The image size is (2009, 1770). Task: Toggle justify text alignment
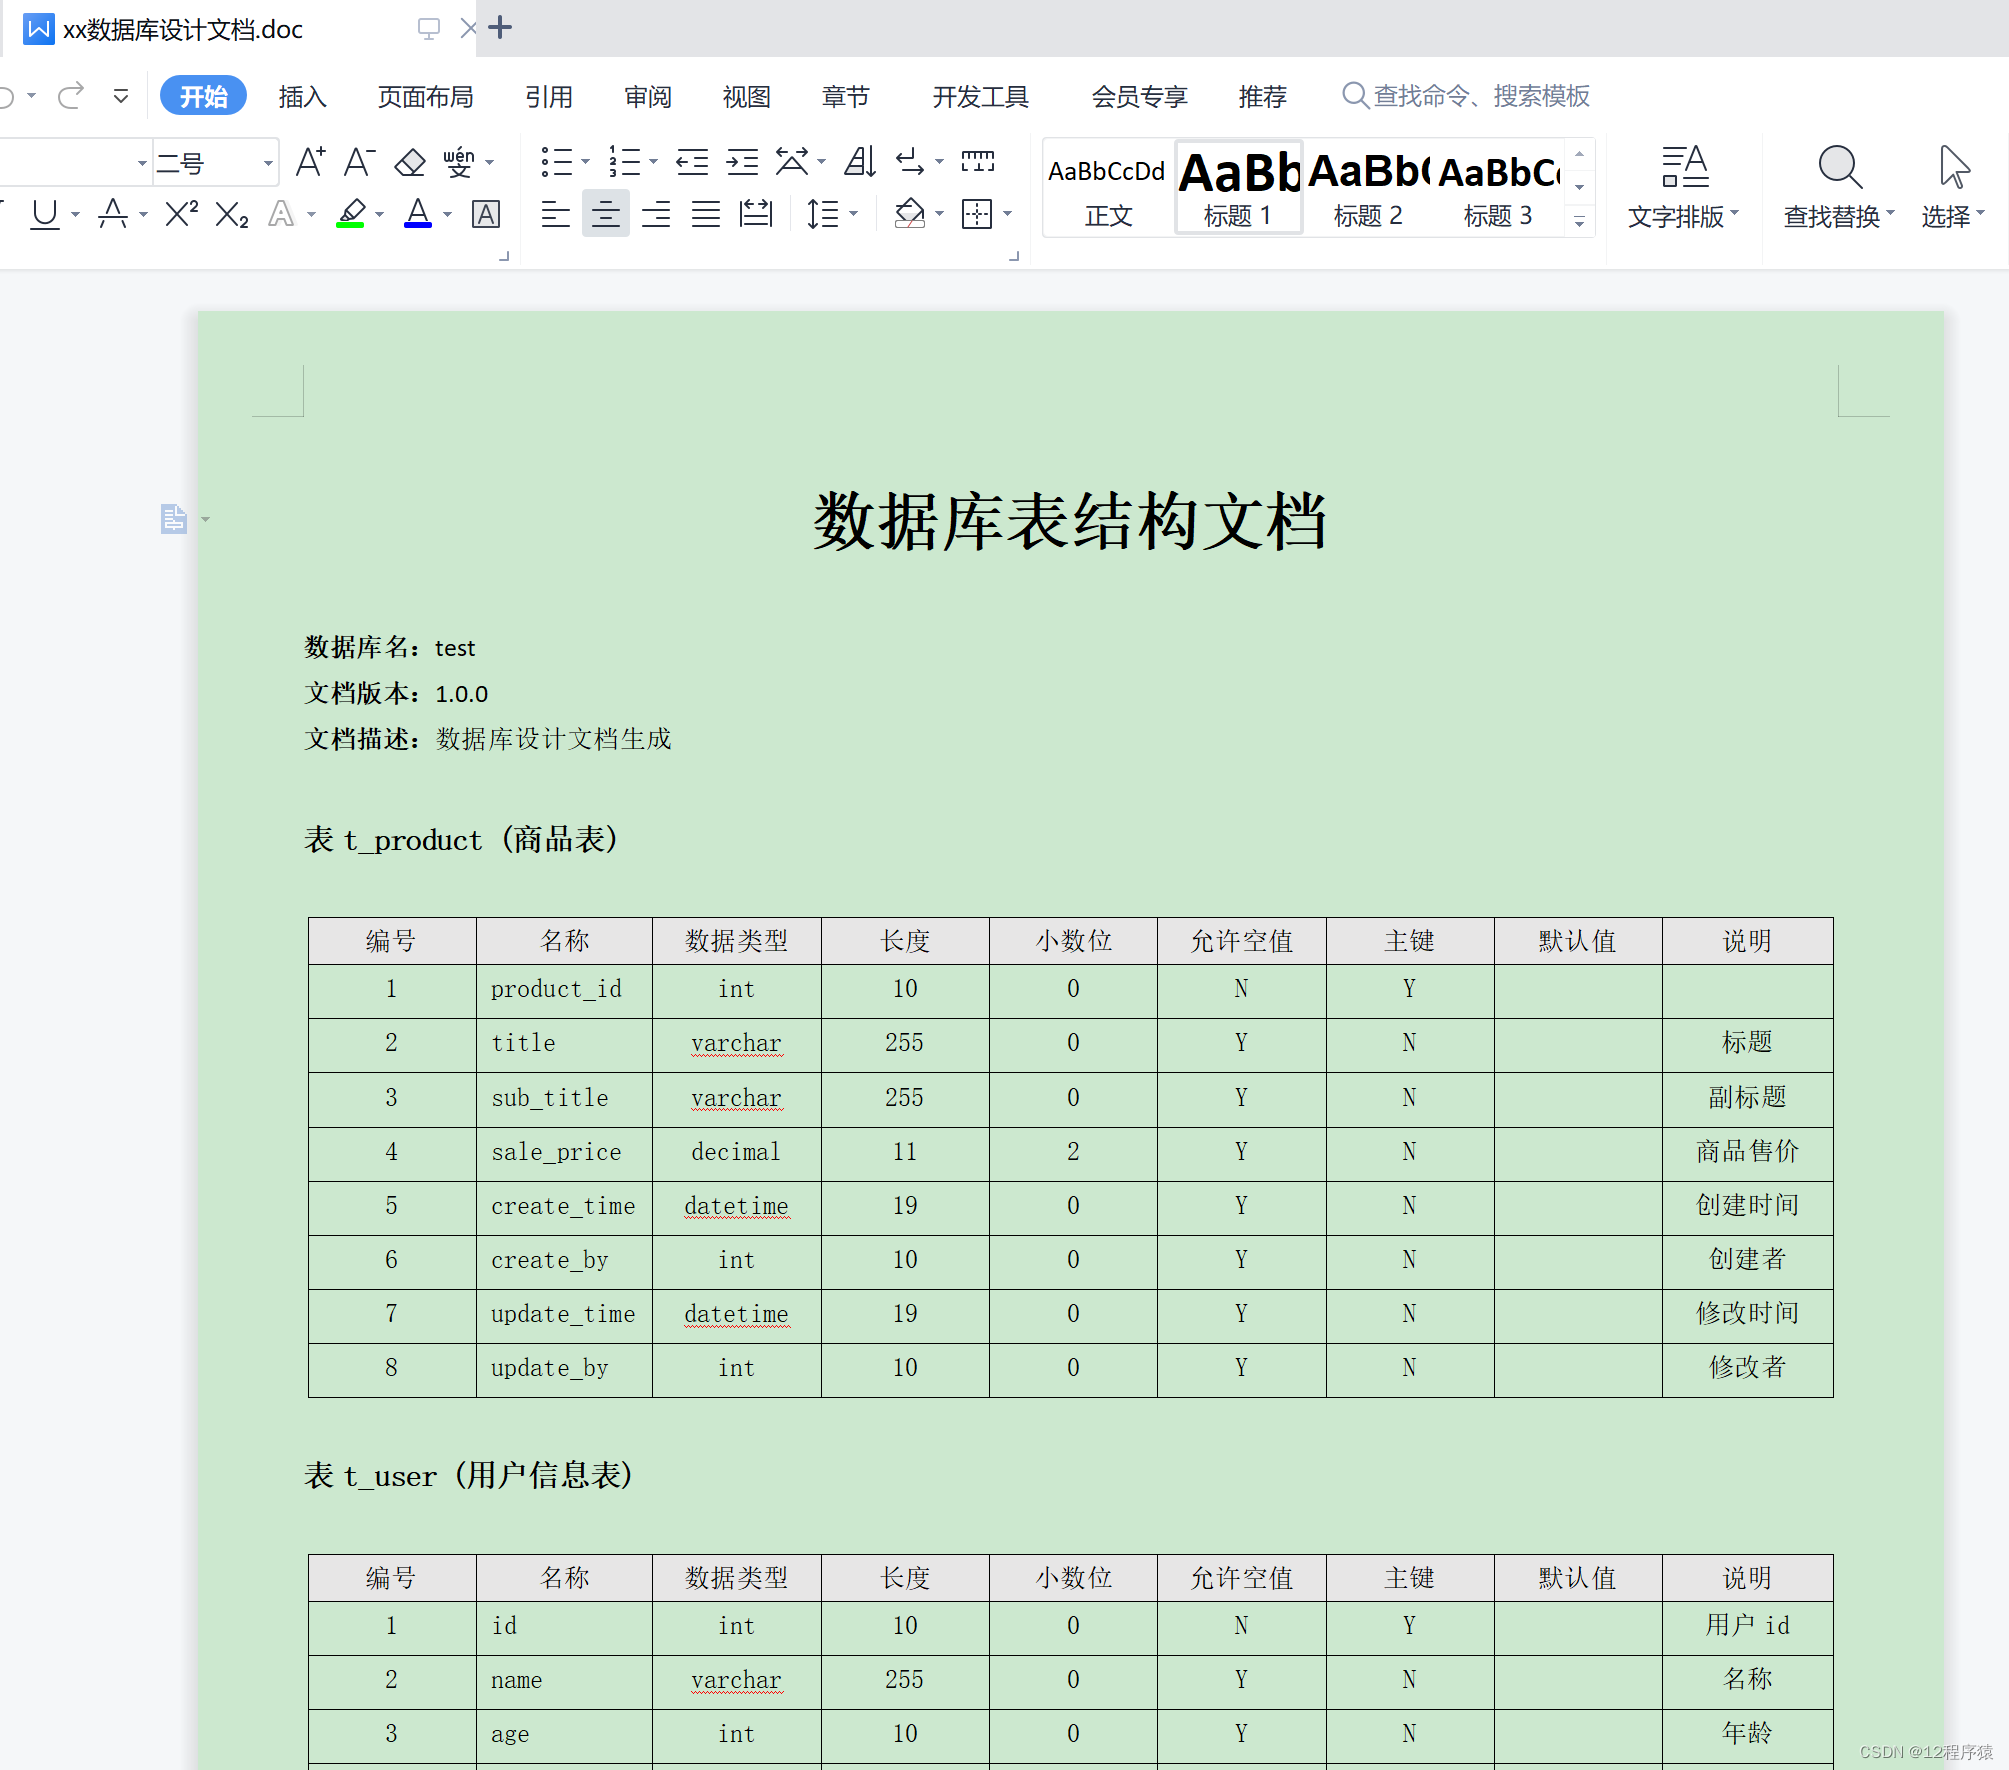click(x=706, y=214)
